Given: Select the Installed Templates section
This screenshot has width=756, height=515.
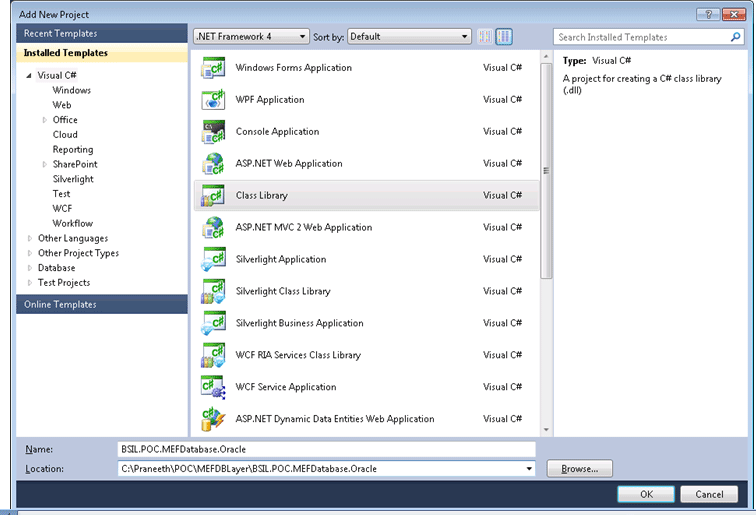Looking at the screenshot, I should click(x=102, y=53).
